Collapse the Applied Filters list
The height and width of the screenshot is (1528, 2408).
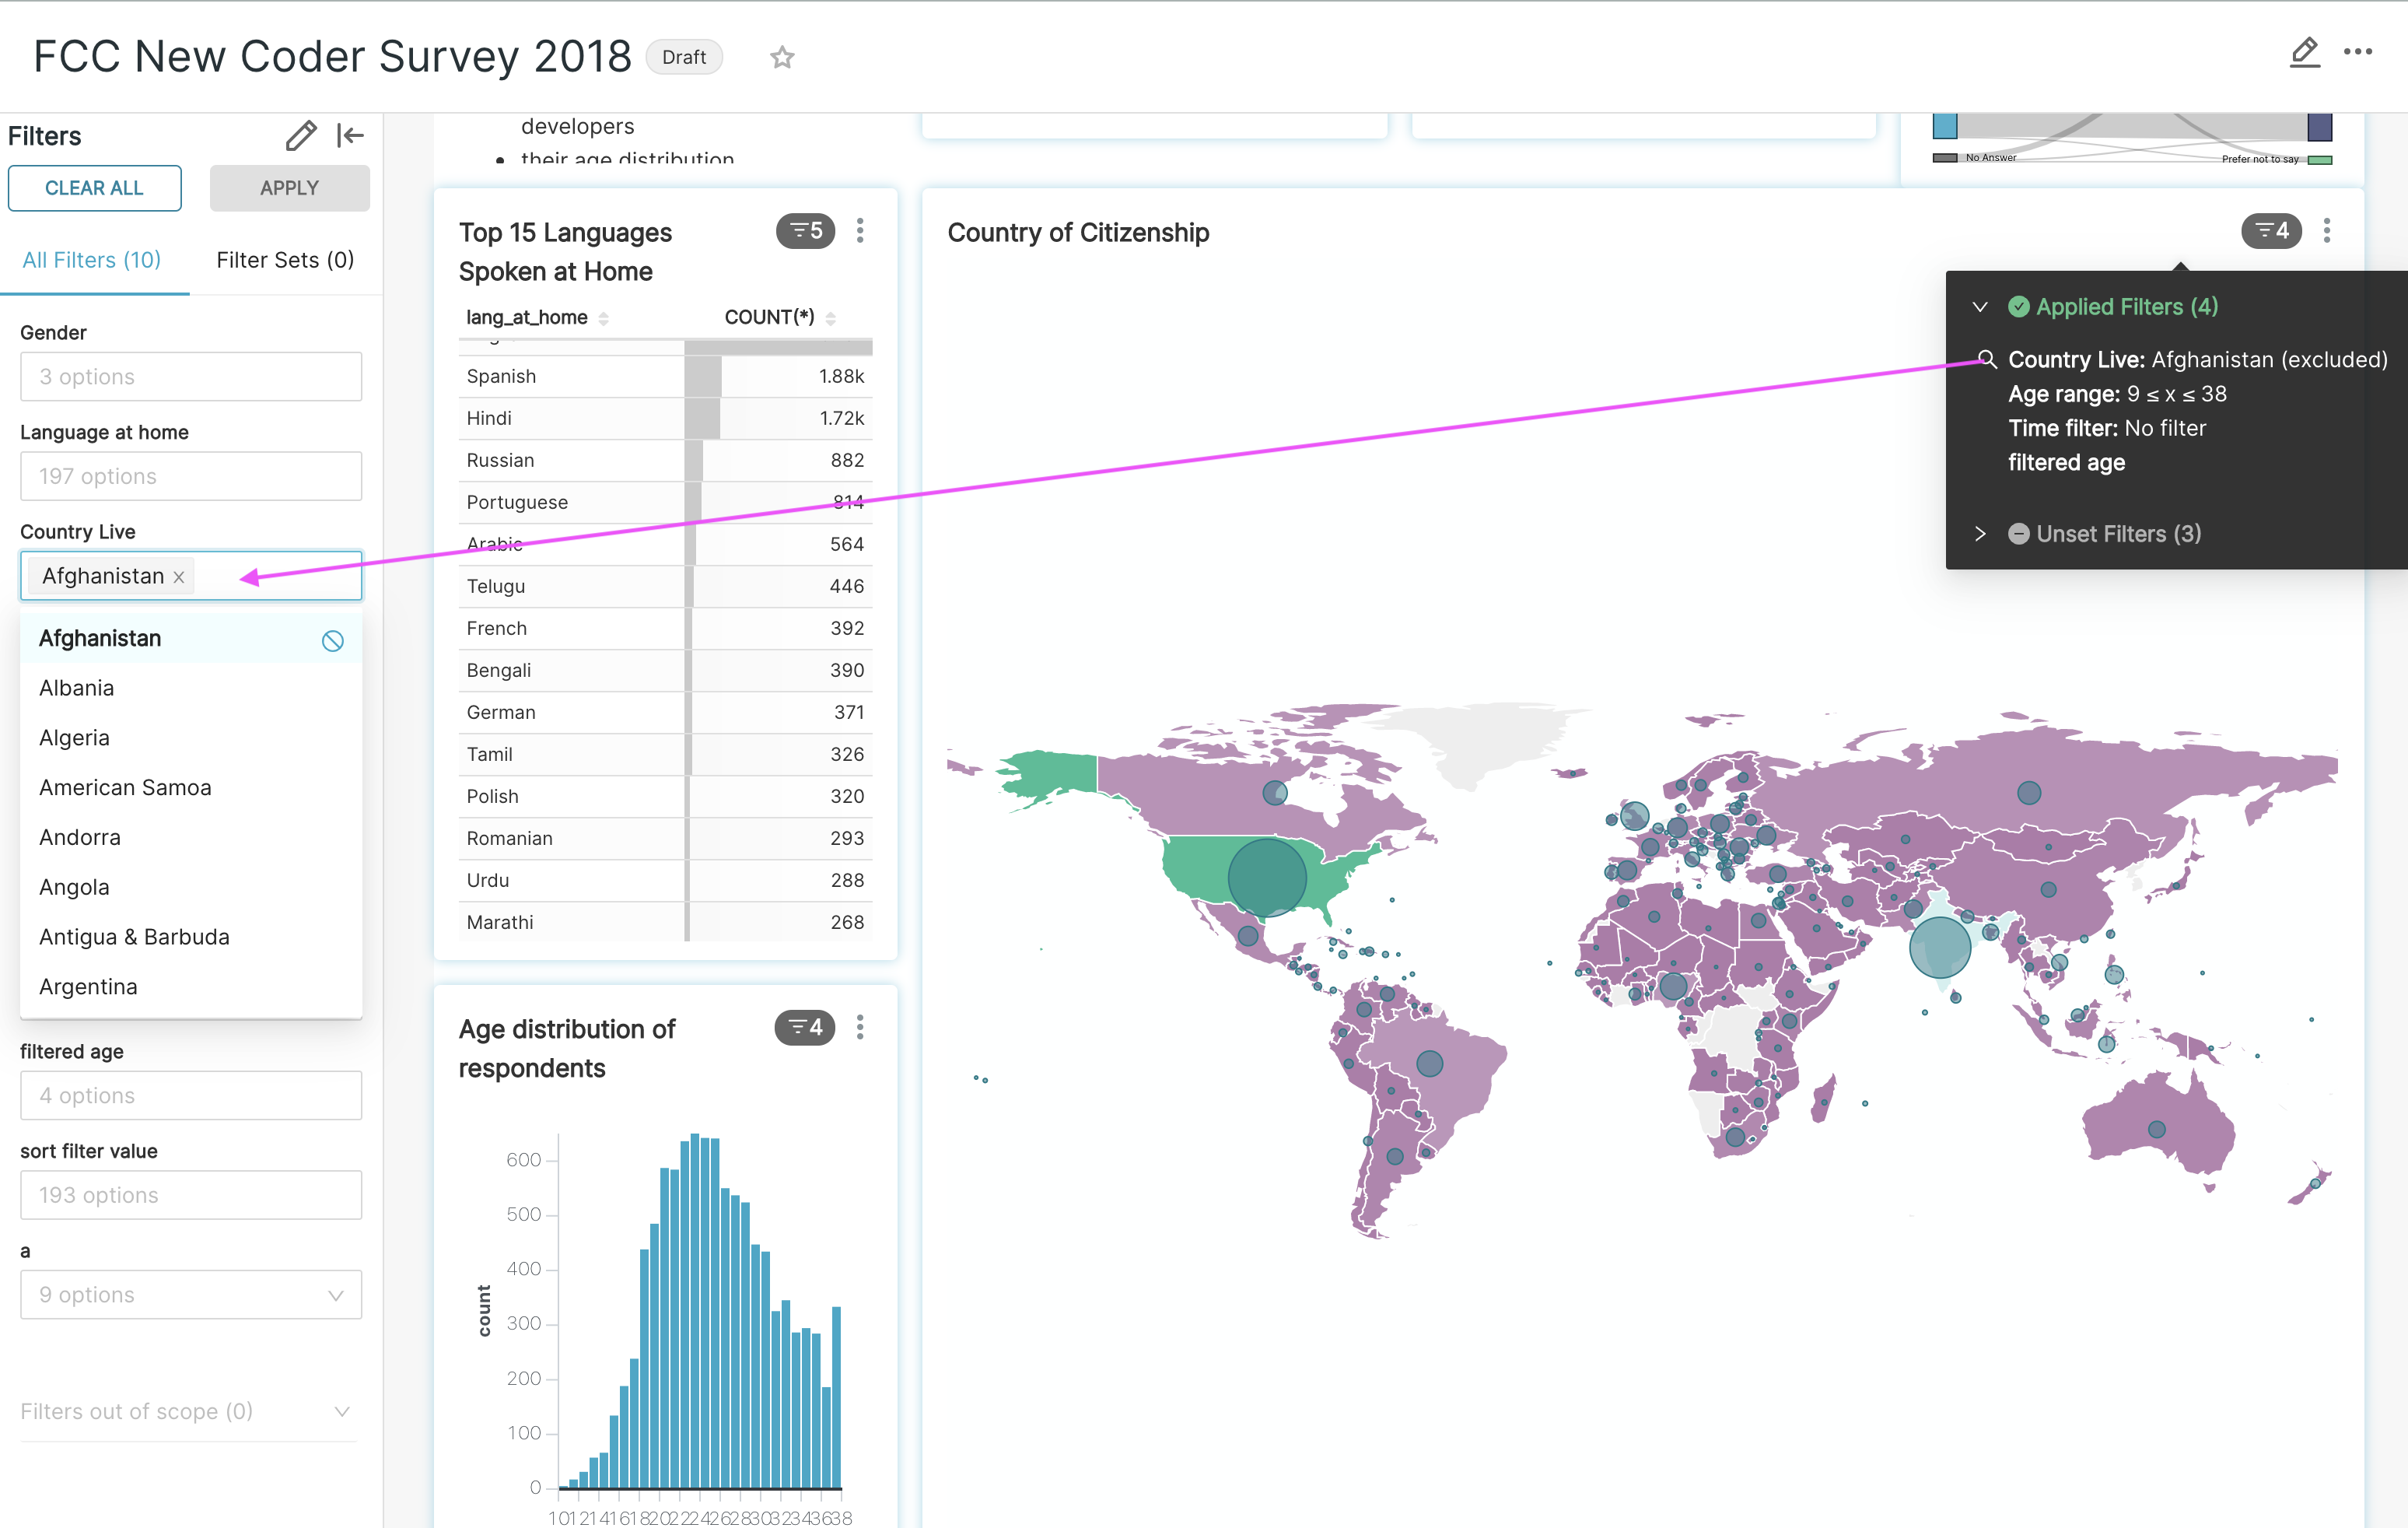(1980, 307)
